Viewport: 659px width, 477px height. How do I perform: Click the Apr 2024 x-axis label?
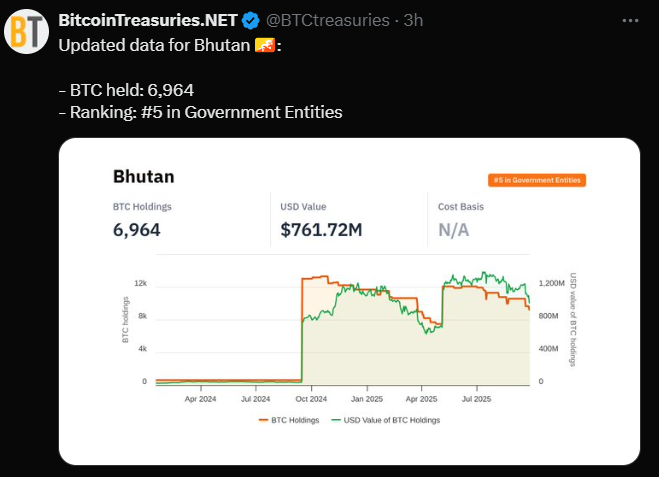[200, 398]
